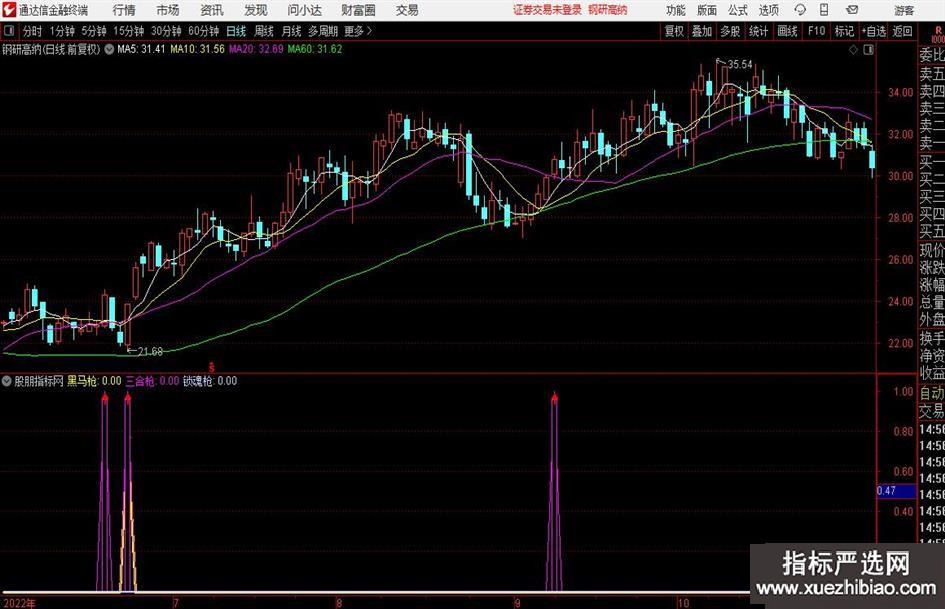Image resolution: width=945 pixels, height=609 pixels.
Task: Click the red 钢研高纳 title link
Action: point(608,10)
